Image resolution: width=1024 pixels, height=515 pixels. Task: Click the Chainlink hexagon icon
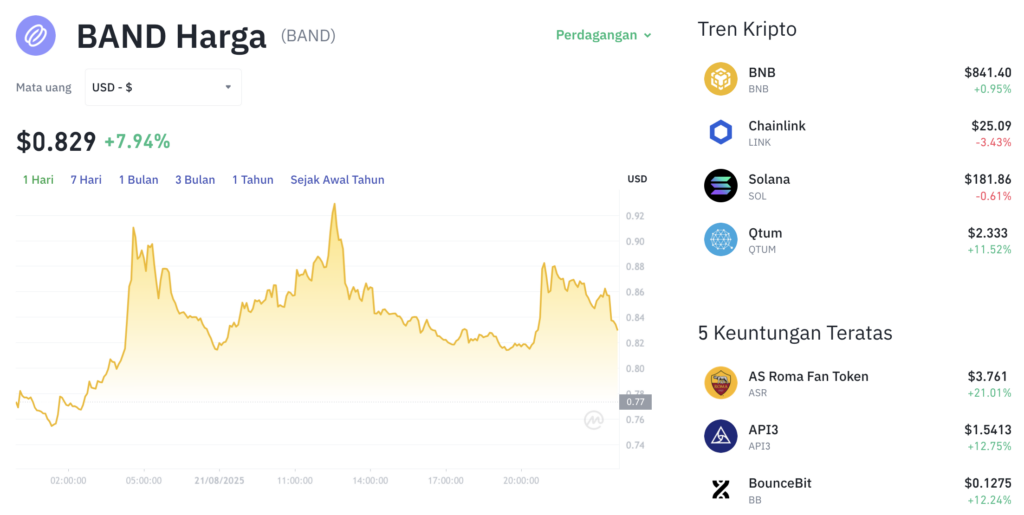pos(720,133)
